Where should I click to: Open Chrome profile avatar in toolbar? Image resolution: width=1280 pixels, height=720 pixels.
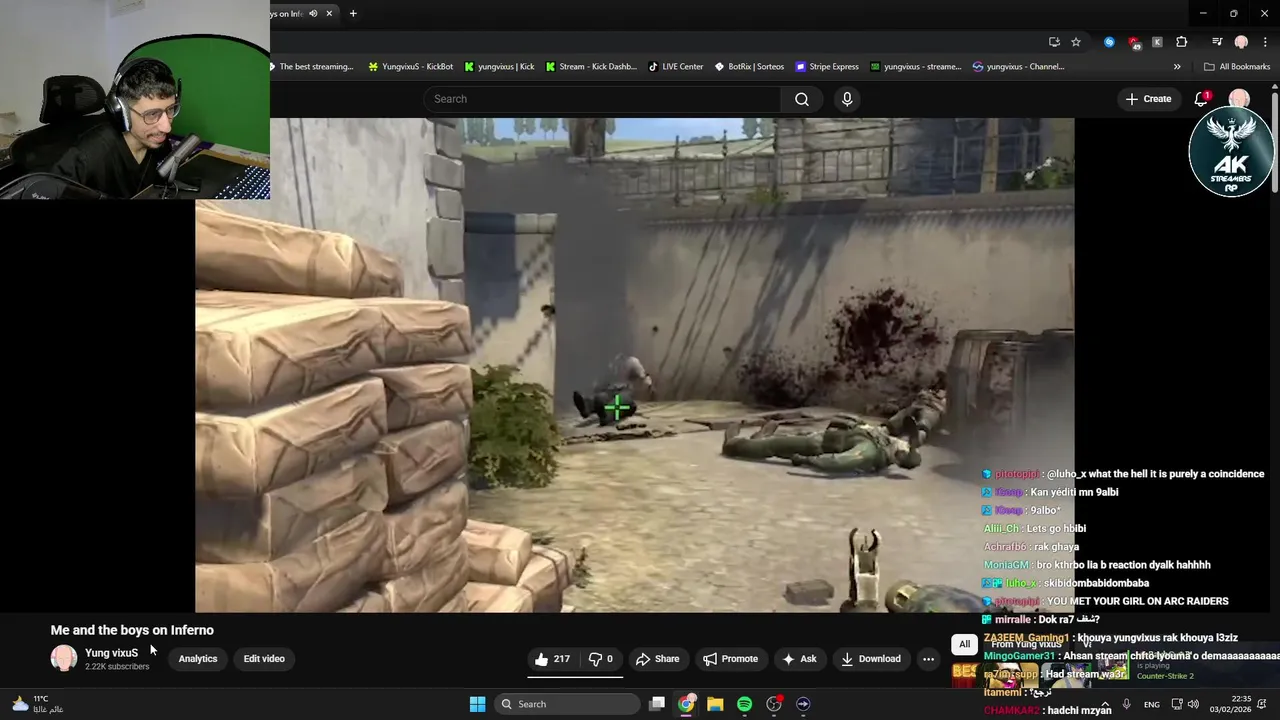1241,42
